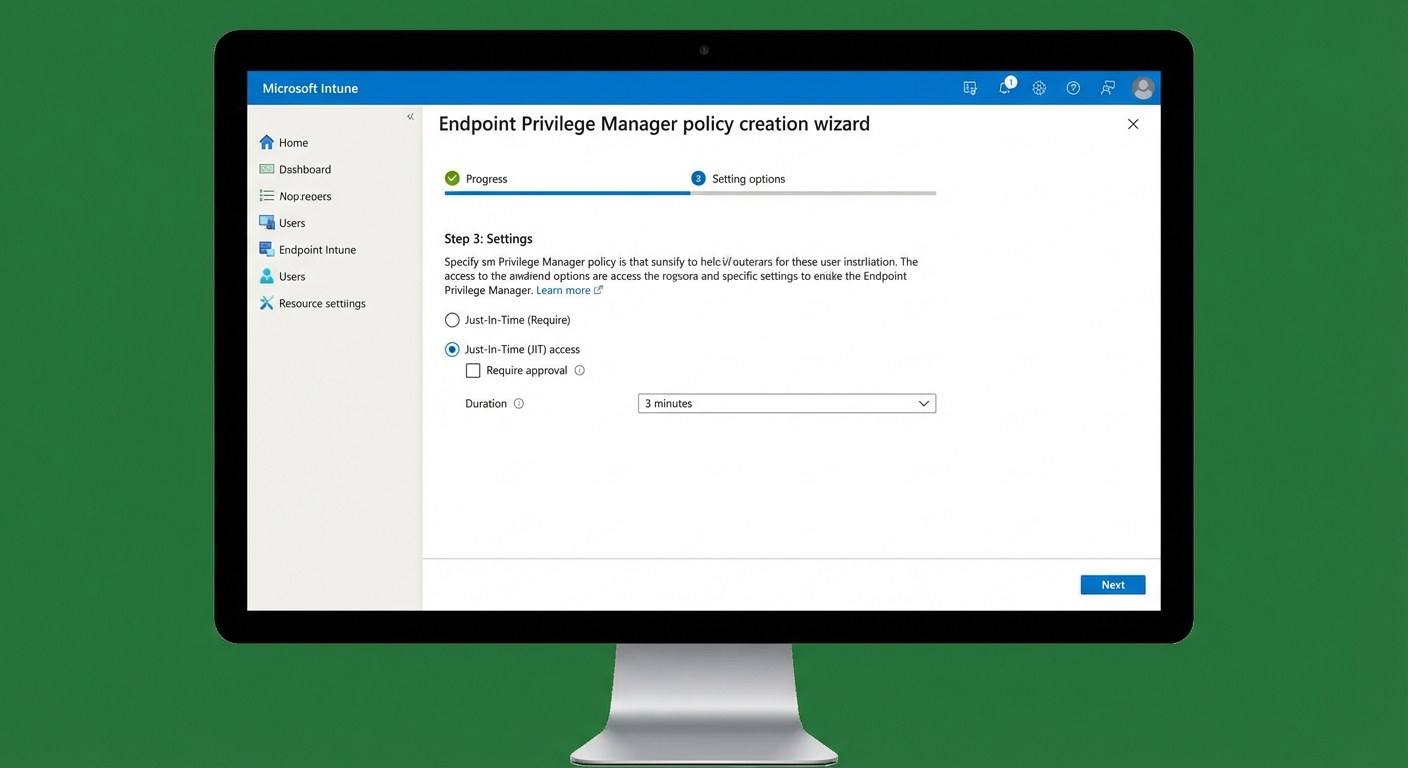The image size is (1408, 768).
Task: Collapse the sidebar with the double chevron
Action: [x=410, y=117]
